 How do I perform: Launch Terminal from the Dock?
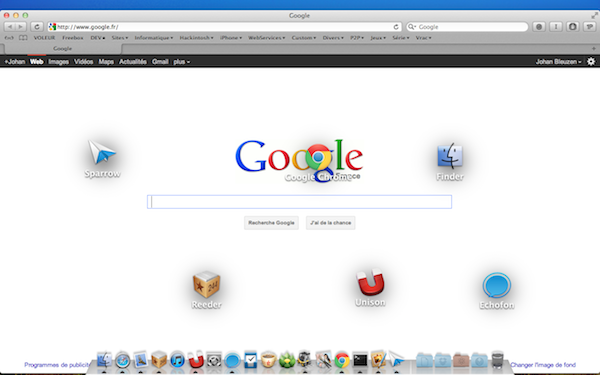coord(360,360)
